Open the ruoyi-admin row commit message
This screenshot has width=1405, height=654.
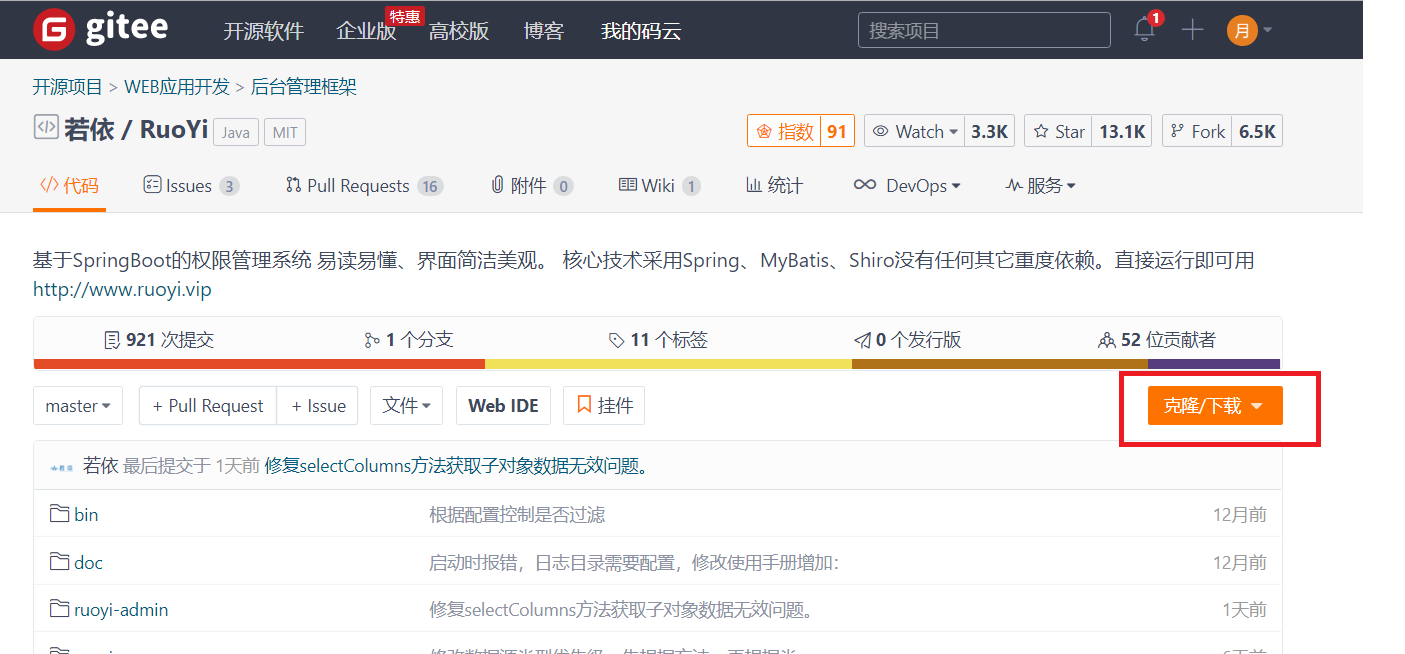[621, 609]
